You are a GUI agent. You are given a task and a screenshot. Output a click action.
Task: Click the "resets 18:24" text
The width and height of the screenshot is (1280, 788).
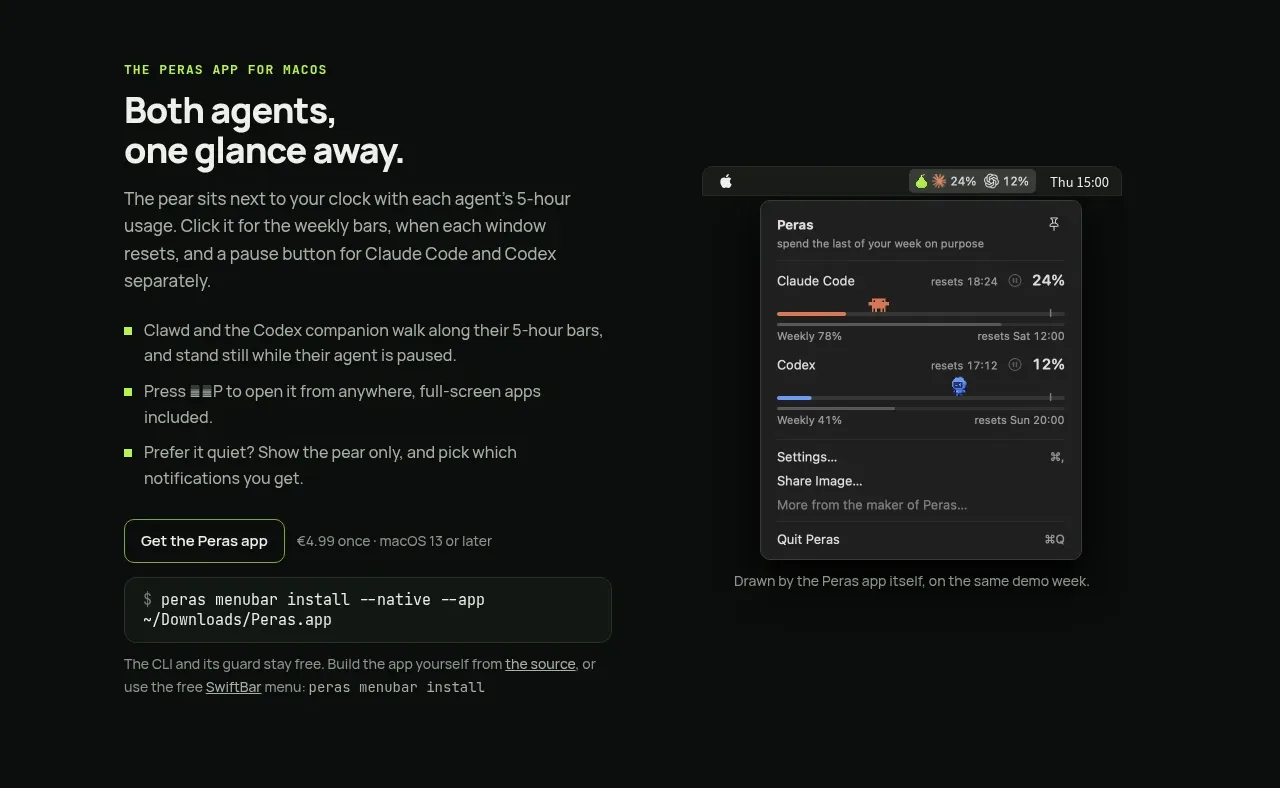[x=964, y=282]
